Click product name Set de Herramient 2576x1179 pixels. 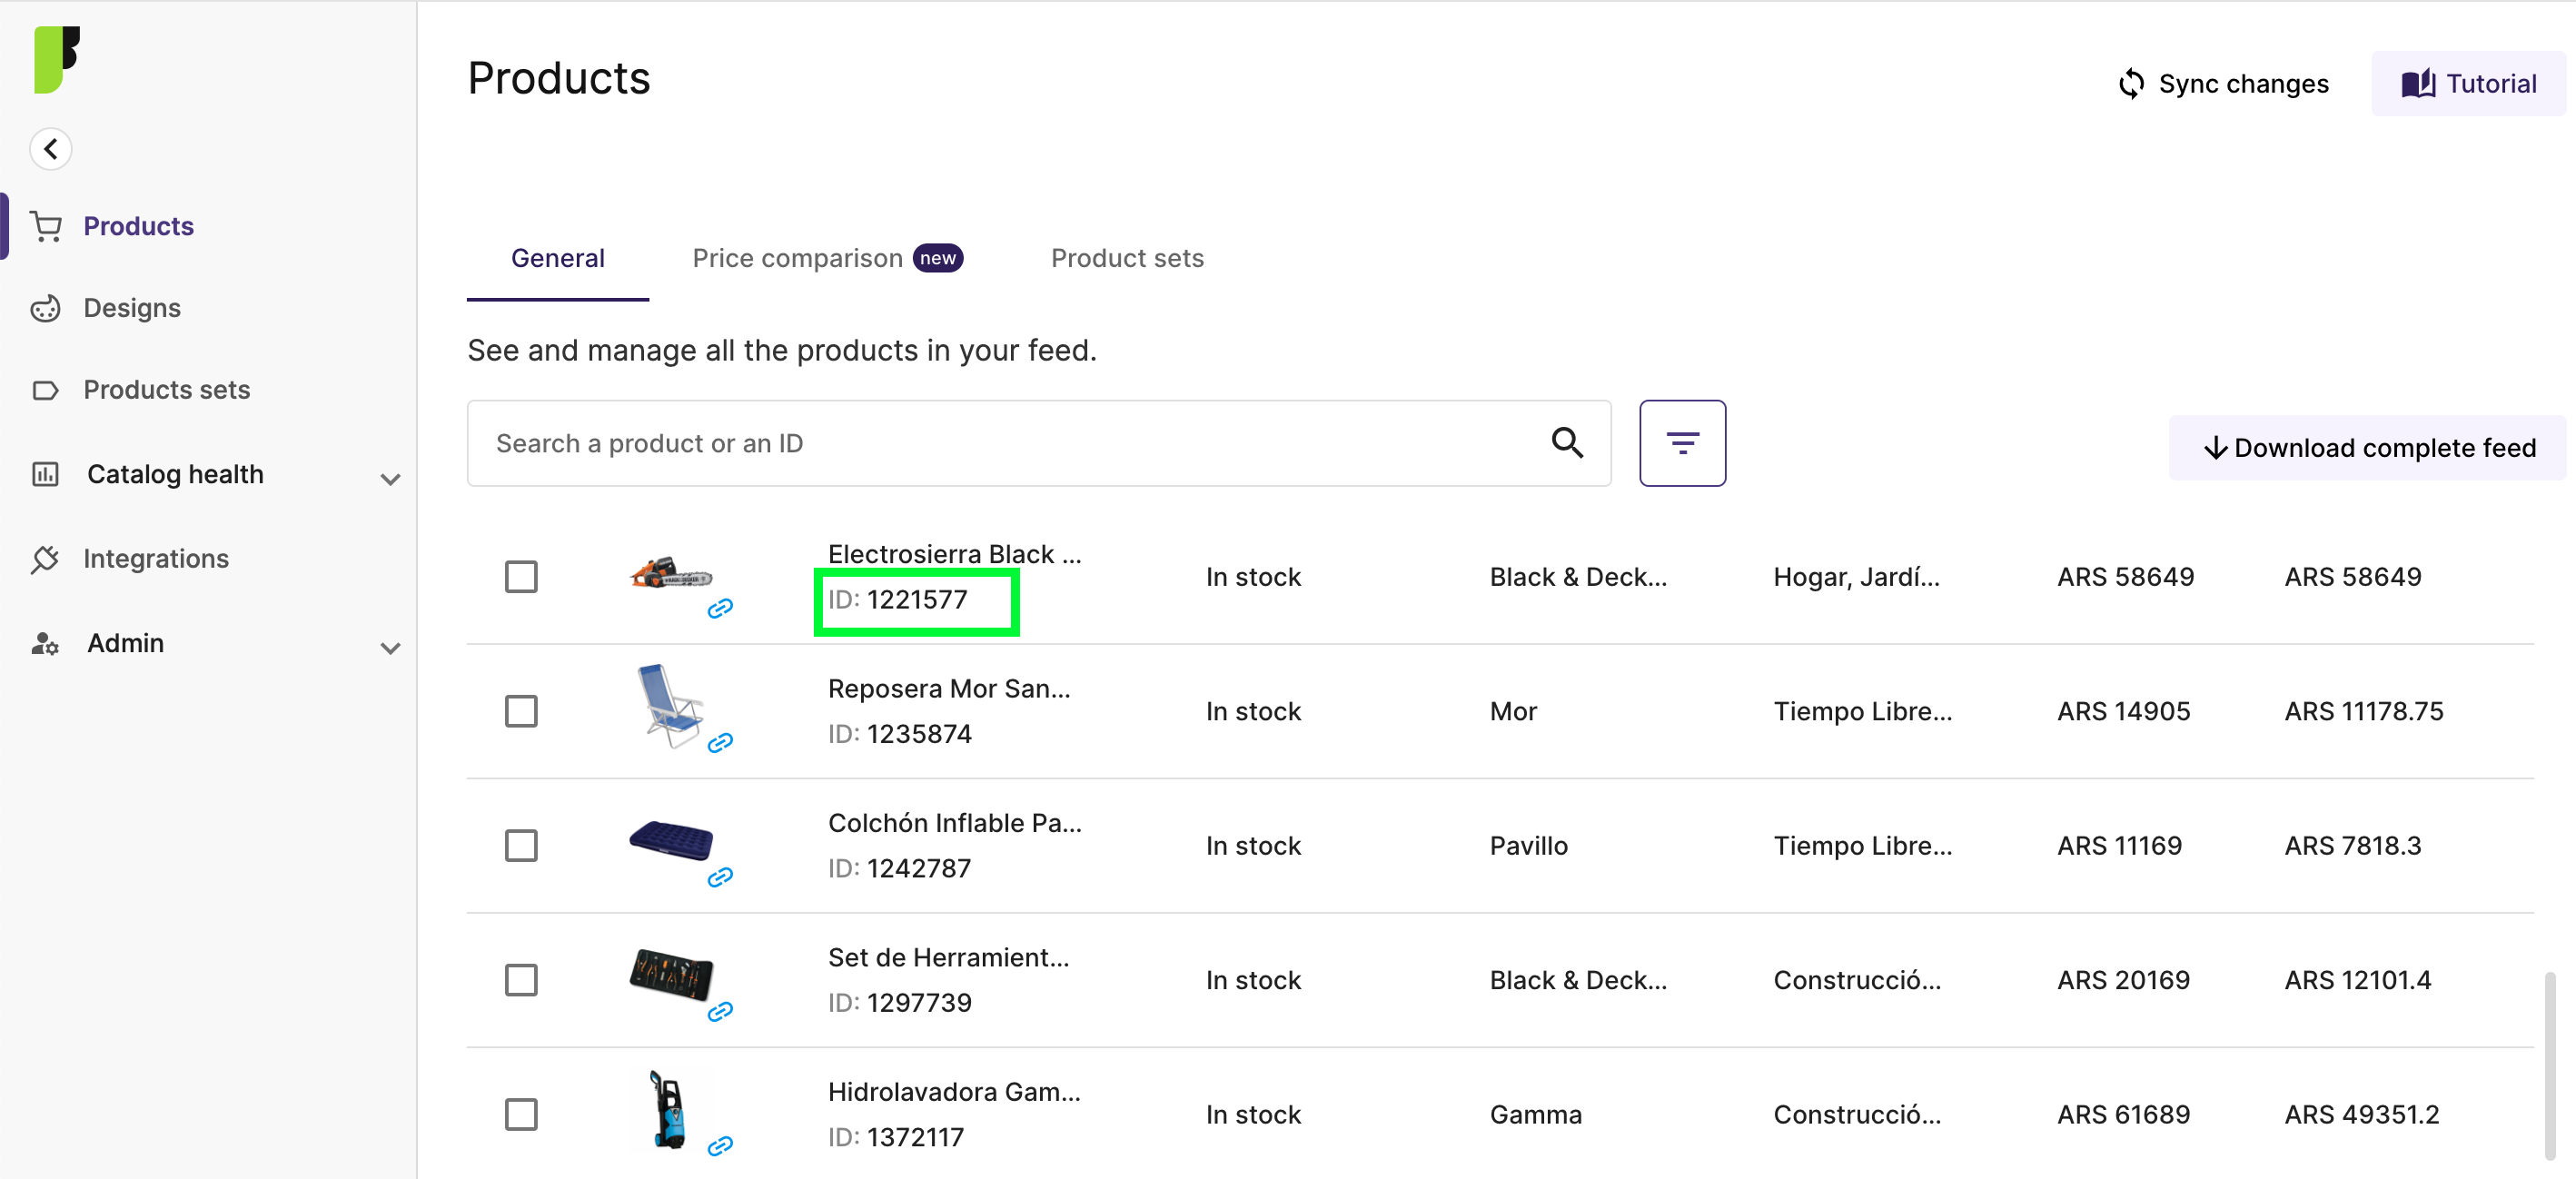coord(948,957)
